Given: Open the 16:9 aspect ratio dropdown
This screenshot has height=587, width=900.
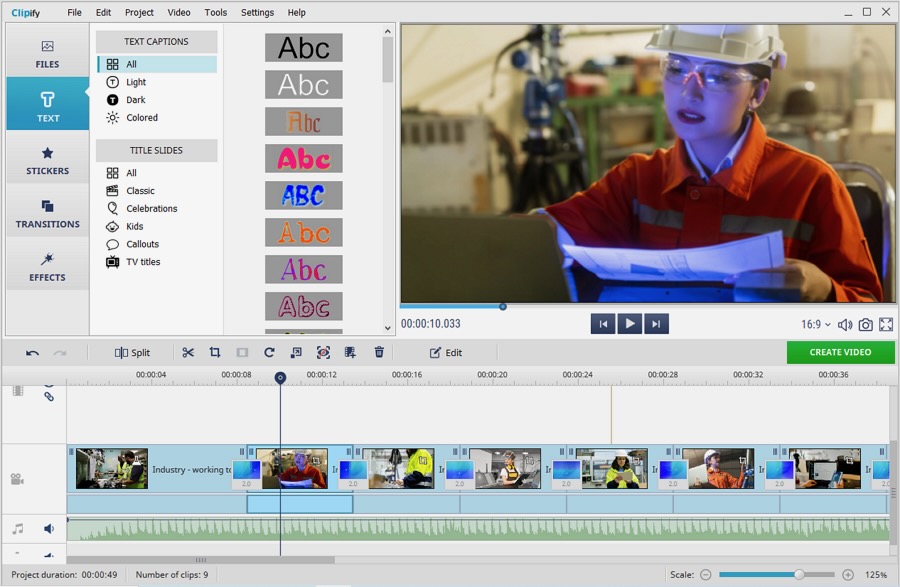Looking at the screenshot, I should click(x=815, y=325).
